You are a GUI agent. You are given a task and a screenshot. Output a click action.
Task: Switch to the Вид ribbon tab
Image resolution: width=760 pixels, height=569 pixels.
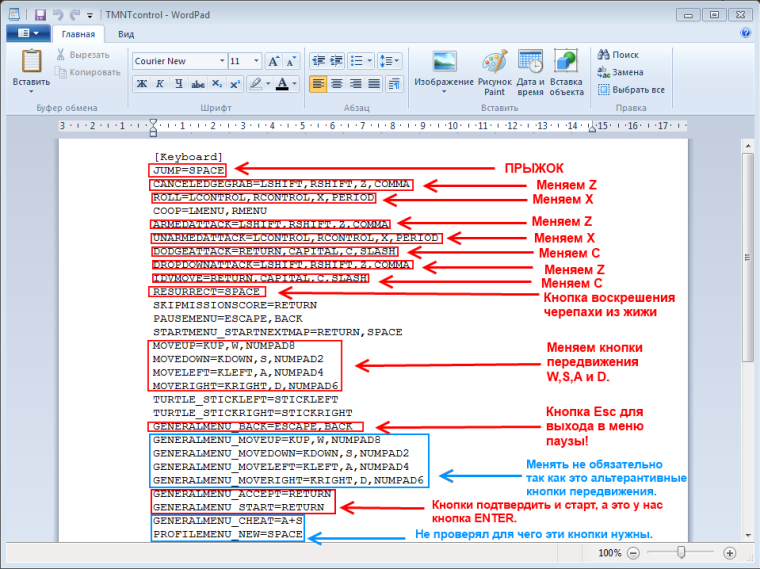126,34
